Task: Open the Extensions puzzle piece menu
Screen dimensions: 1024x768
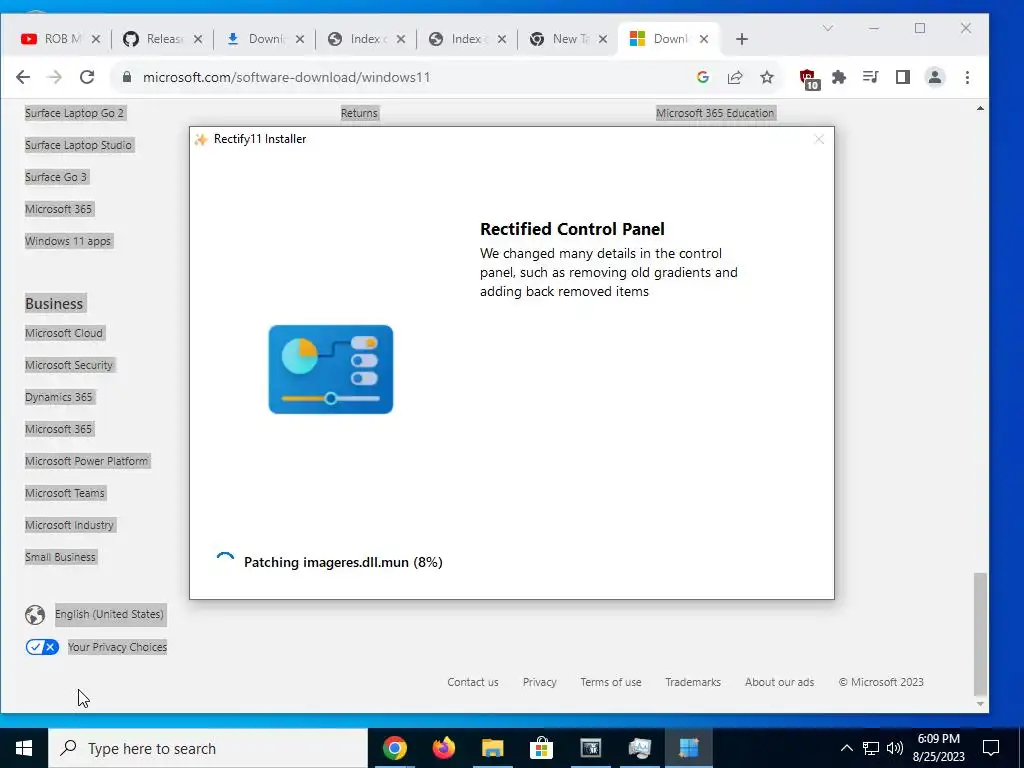Action: [x=839, y=77]
